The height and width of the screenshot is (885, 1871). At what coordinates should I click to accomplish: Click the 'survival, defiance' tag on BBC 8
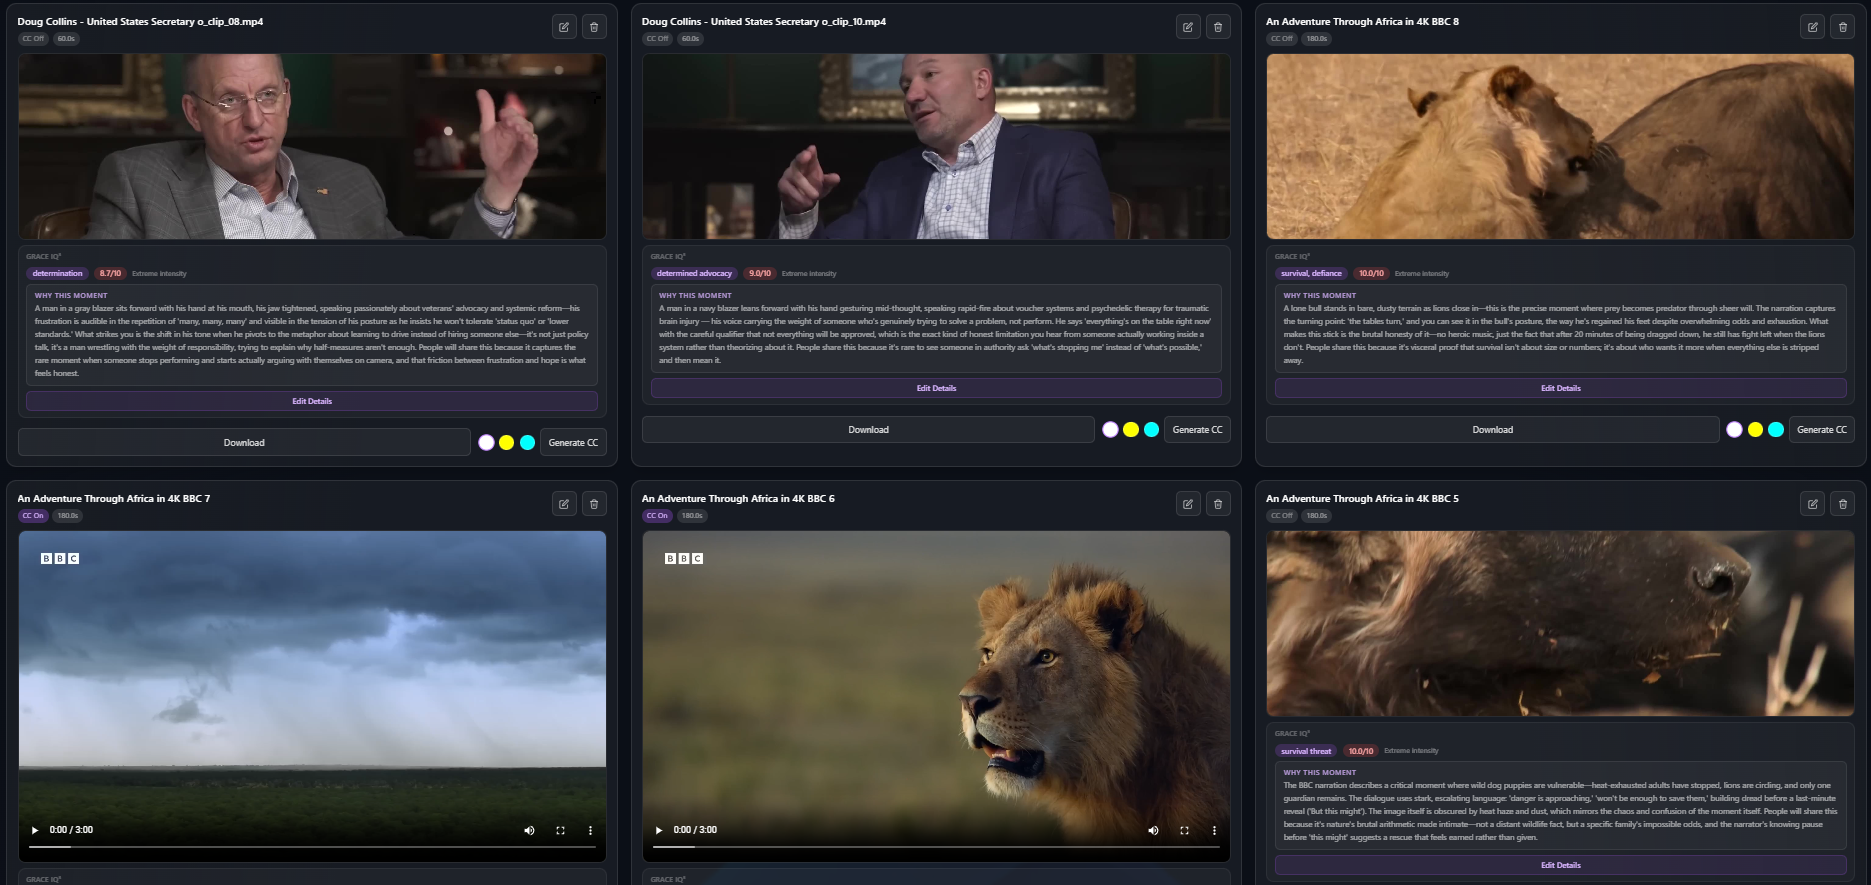click(1311, 273)
